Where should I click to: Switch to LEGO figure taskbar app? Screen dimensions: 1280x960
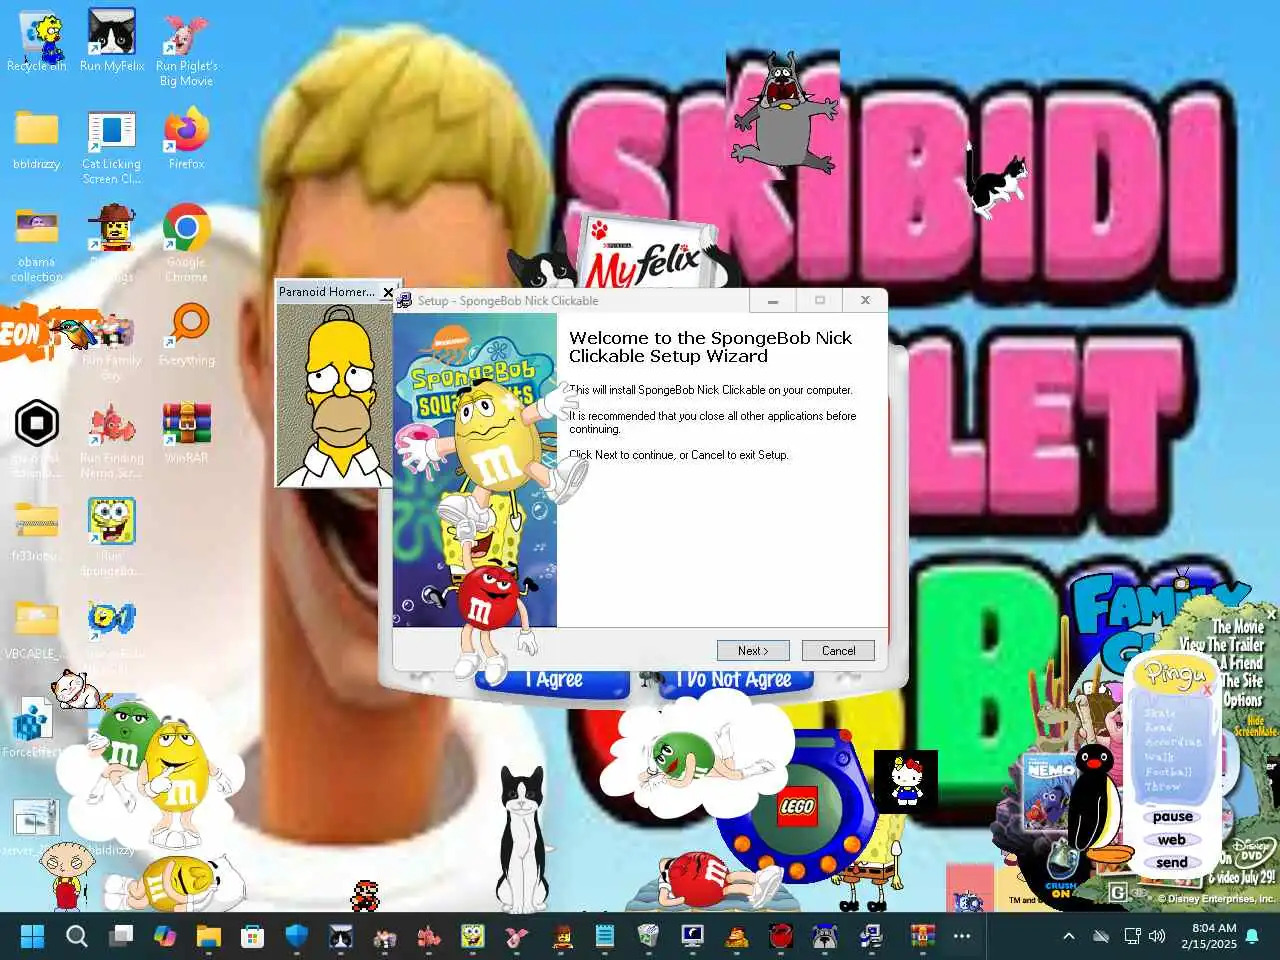tap(561, 936)
